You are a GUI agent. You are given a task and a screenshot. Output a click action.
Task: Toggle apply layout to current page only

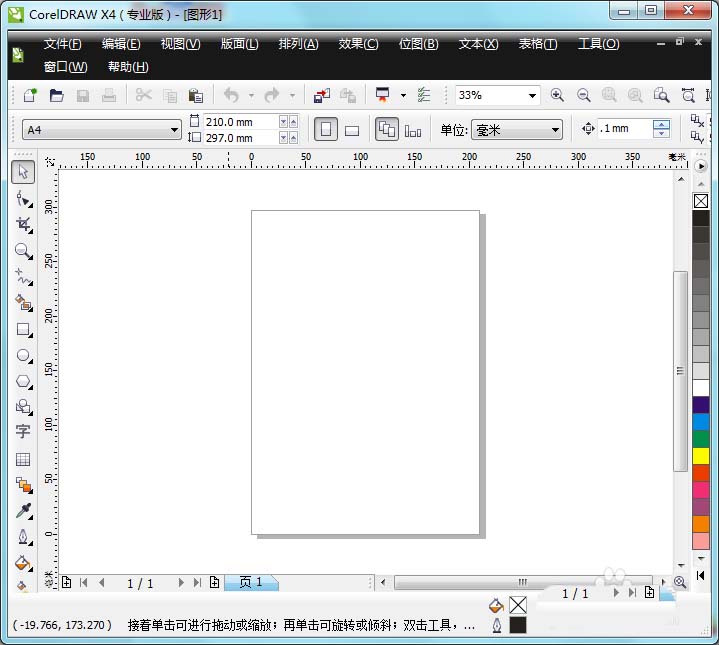[413, 131]
